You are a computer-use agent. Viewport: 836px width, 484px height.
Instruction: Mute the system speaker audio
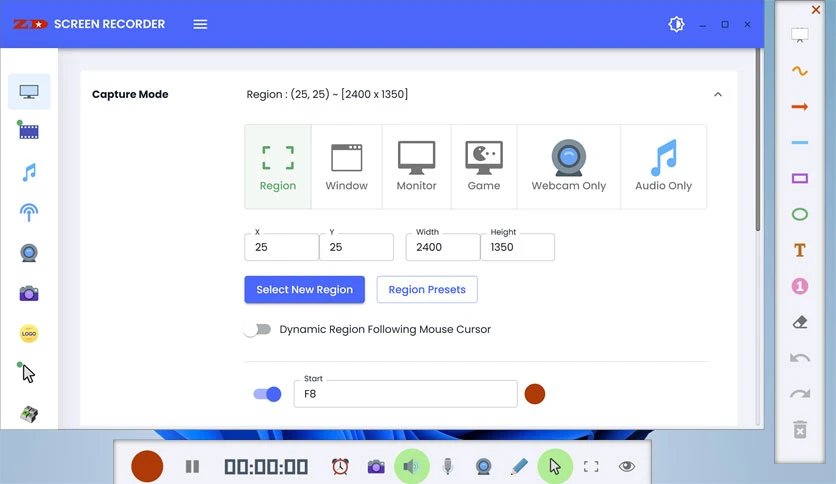coord(412,466)
